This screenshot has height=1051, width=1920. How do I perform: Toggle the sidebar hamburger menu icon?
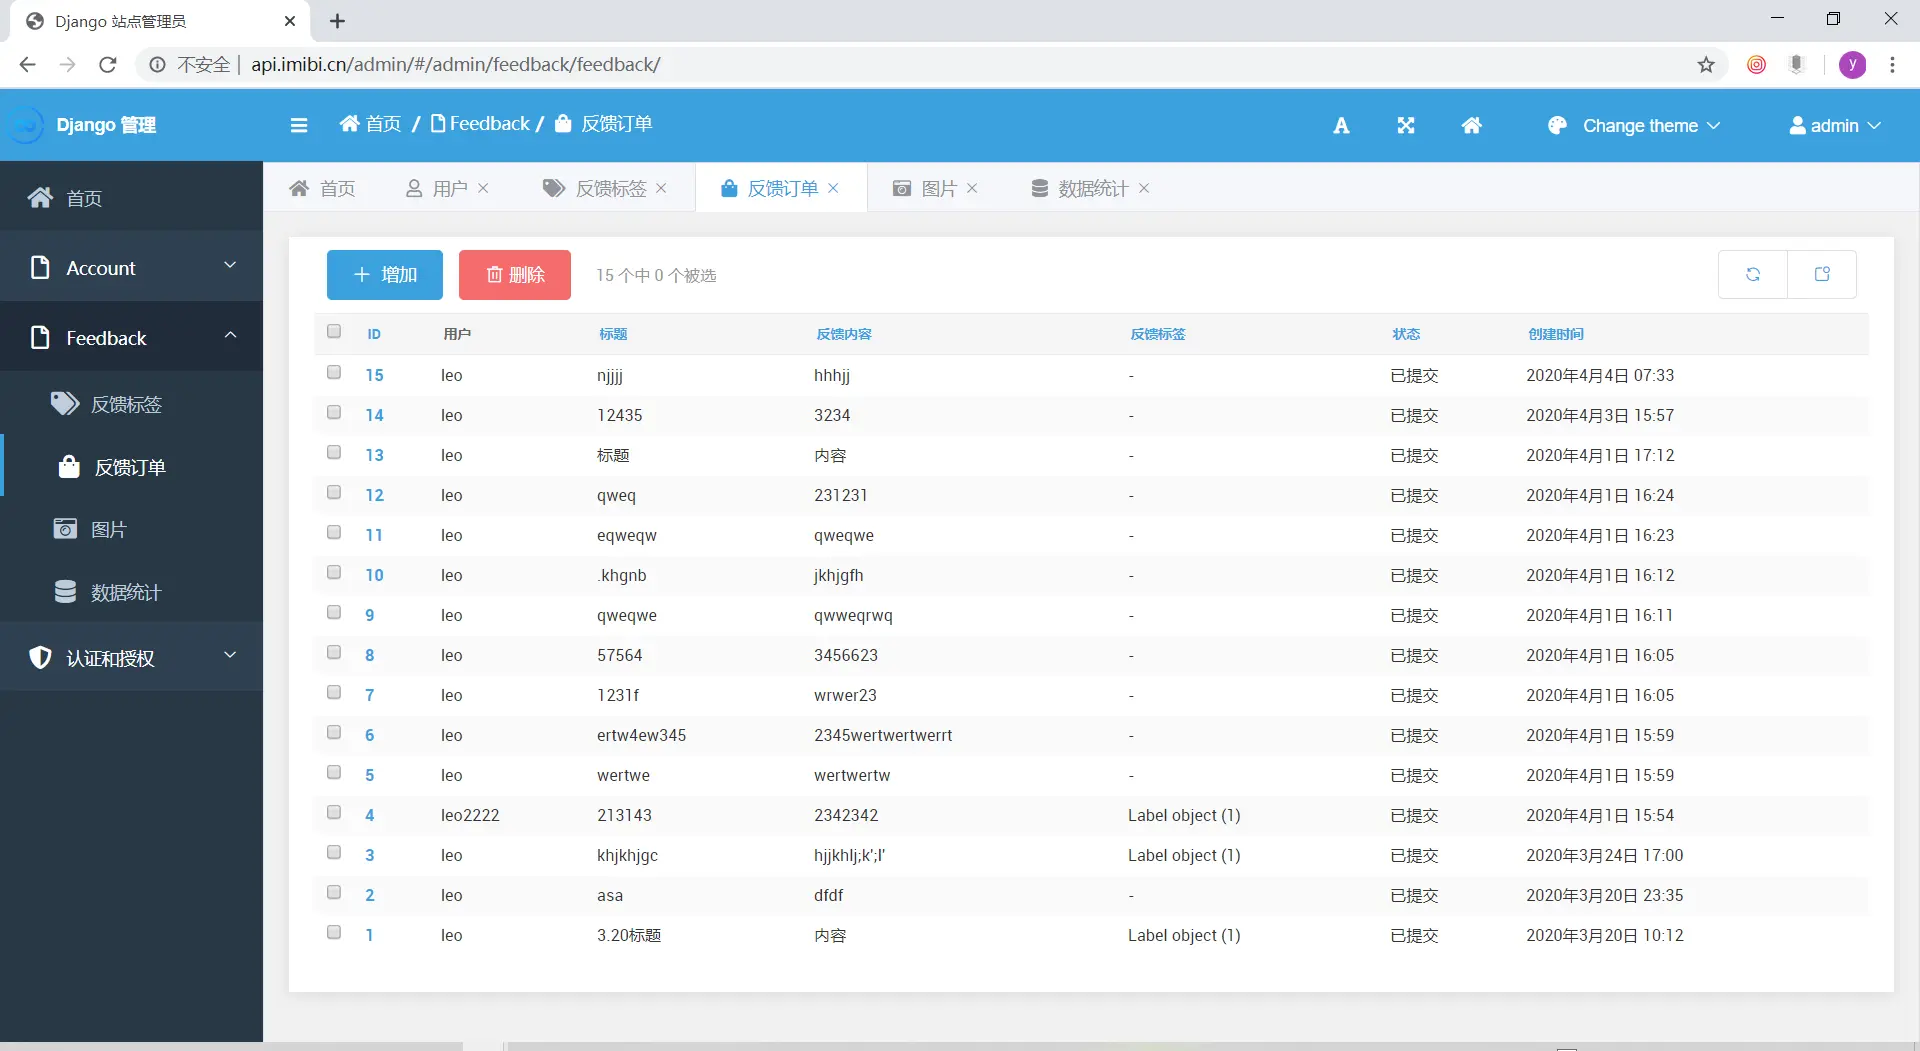click(x=299, y=125)
